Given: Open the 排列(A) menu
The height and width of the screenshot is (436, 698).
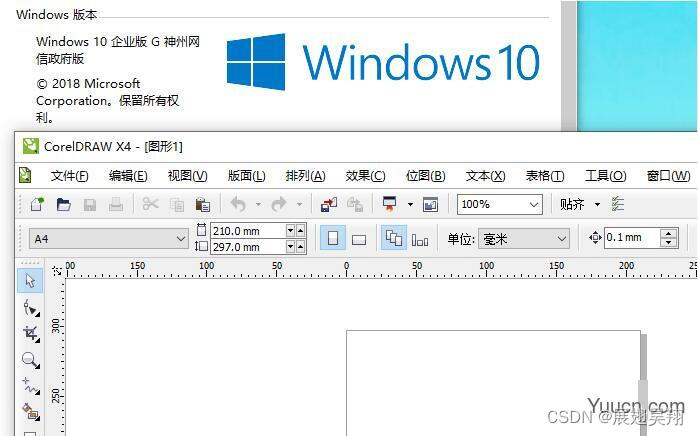Looking at the screenshot, I should (305, 176).
